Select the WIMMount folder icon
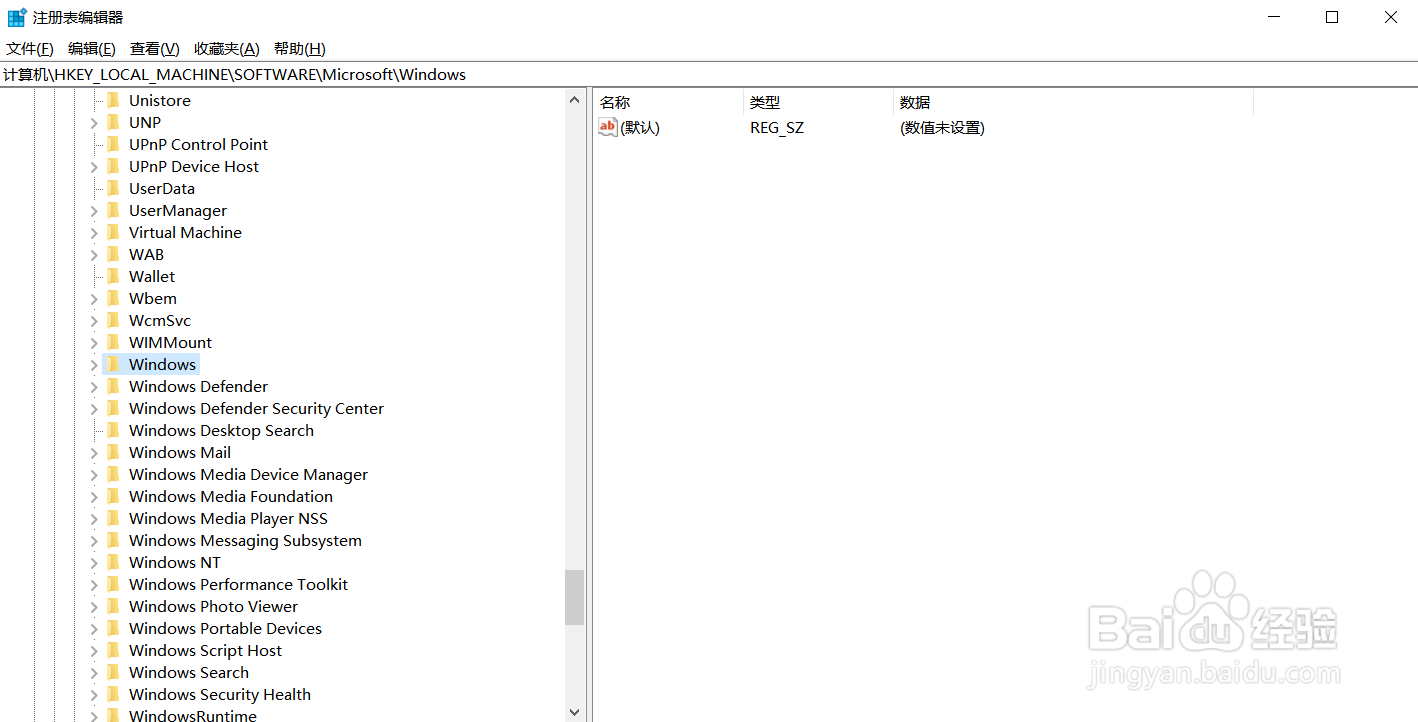The height and width of the screenshot is (722, 1418). 113,342
